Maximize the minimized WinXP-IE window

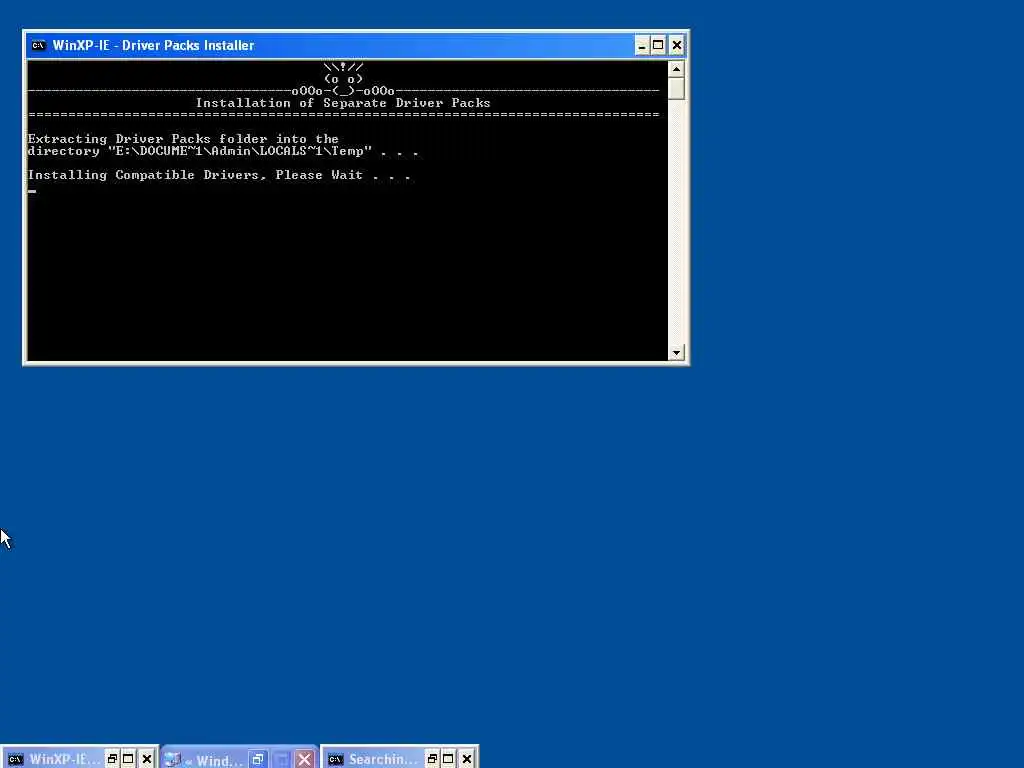pos(129,759)
